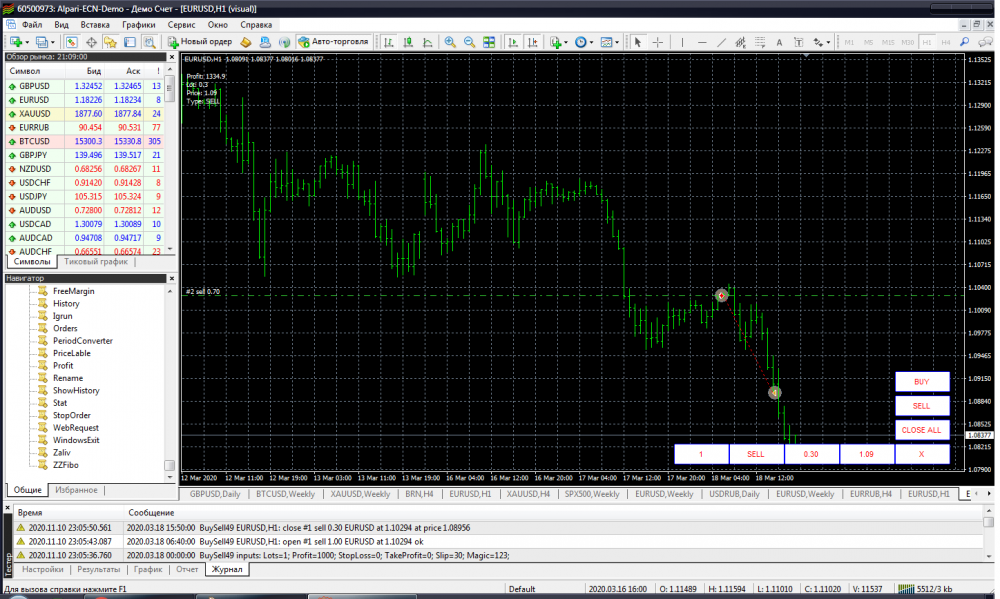Image resolution: width=1000 pixels, height=599 pixels.
Task: Tile chart windows icon
Action: (x=489, y=42)
